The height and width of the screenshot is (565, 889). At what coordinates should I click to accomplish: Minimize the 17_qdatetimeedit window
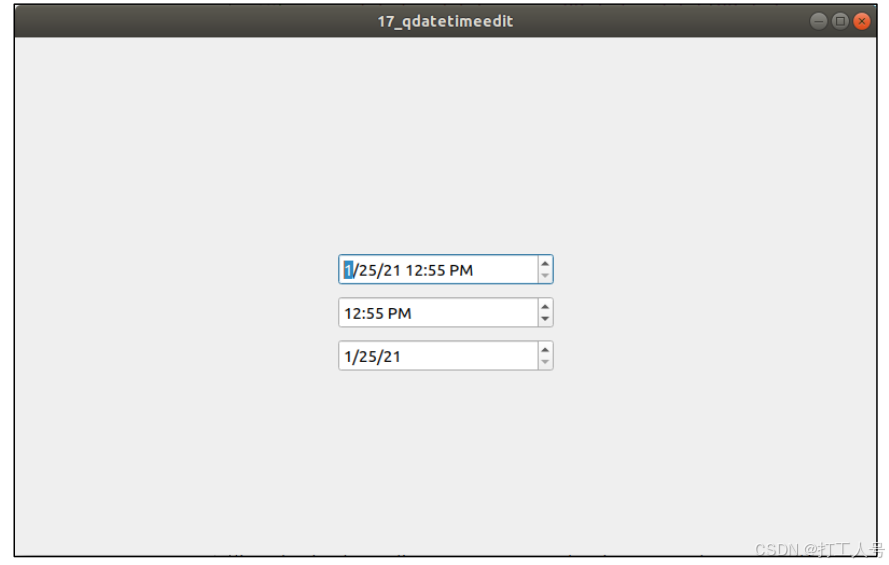(x=818, y=22)
